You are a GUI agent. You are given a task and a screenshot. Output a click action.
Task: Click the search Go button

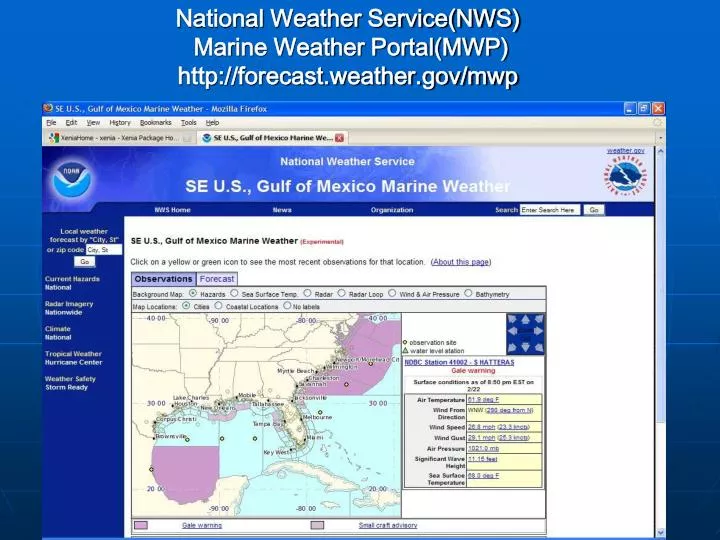tap(594, 210)
